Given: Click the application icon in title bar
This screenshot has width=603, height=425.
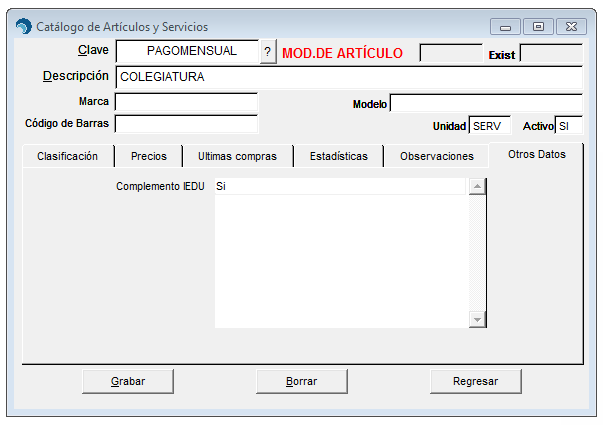Looking at the screenshot, I should pyautogui.click(x=24, y=26).
